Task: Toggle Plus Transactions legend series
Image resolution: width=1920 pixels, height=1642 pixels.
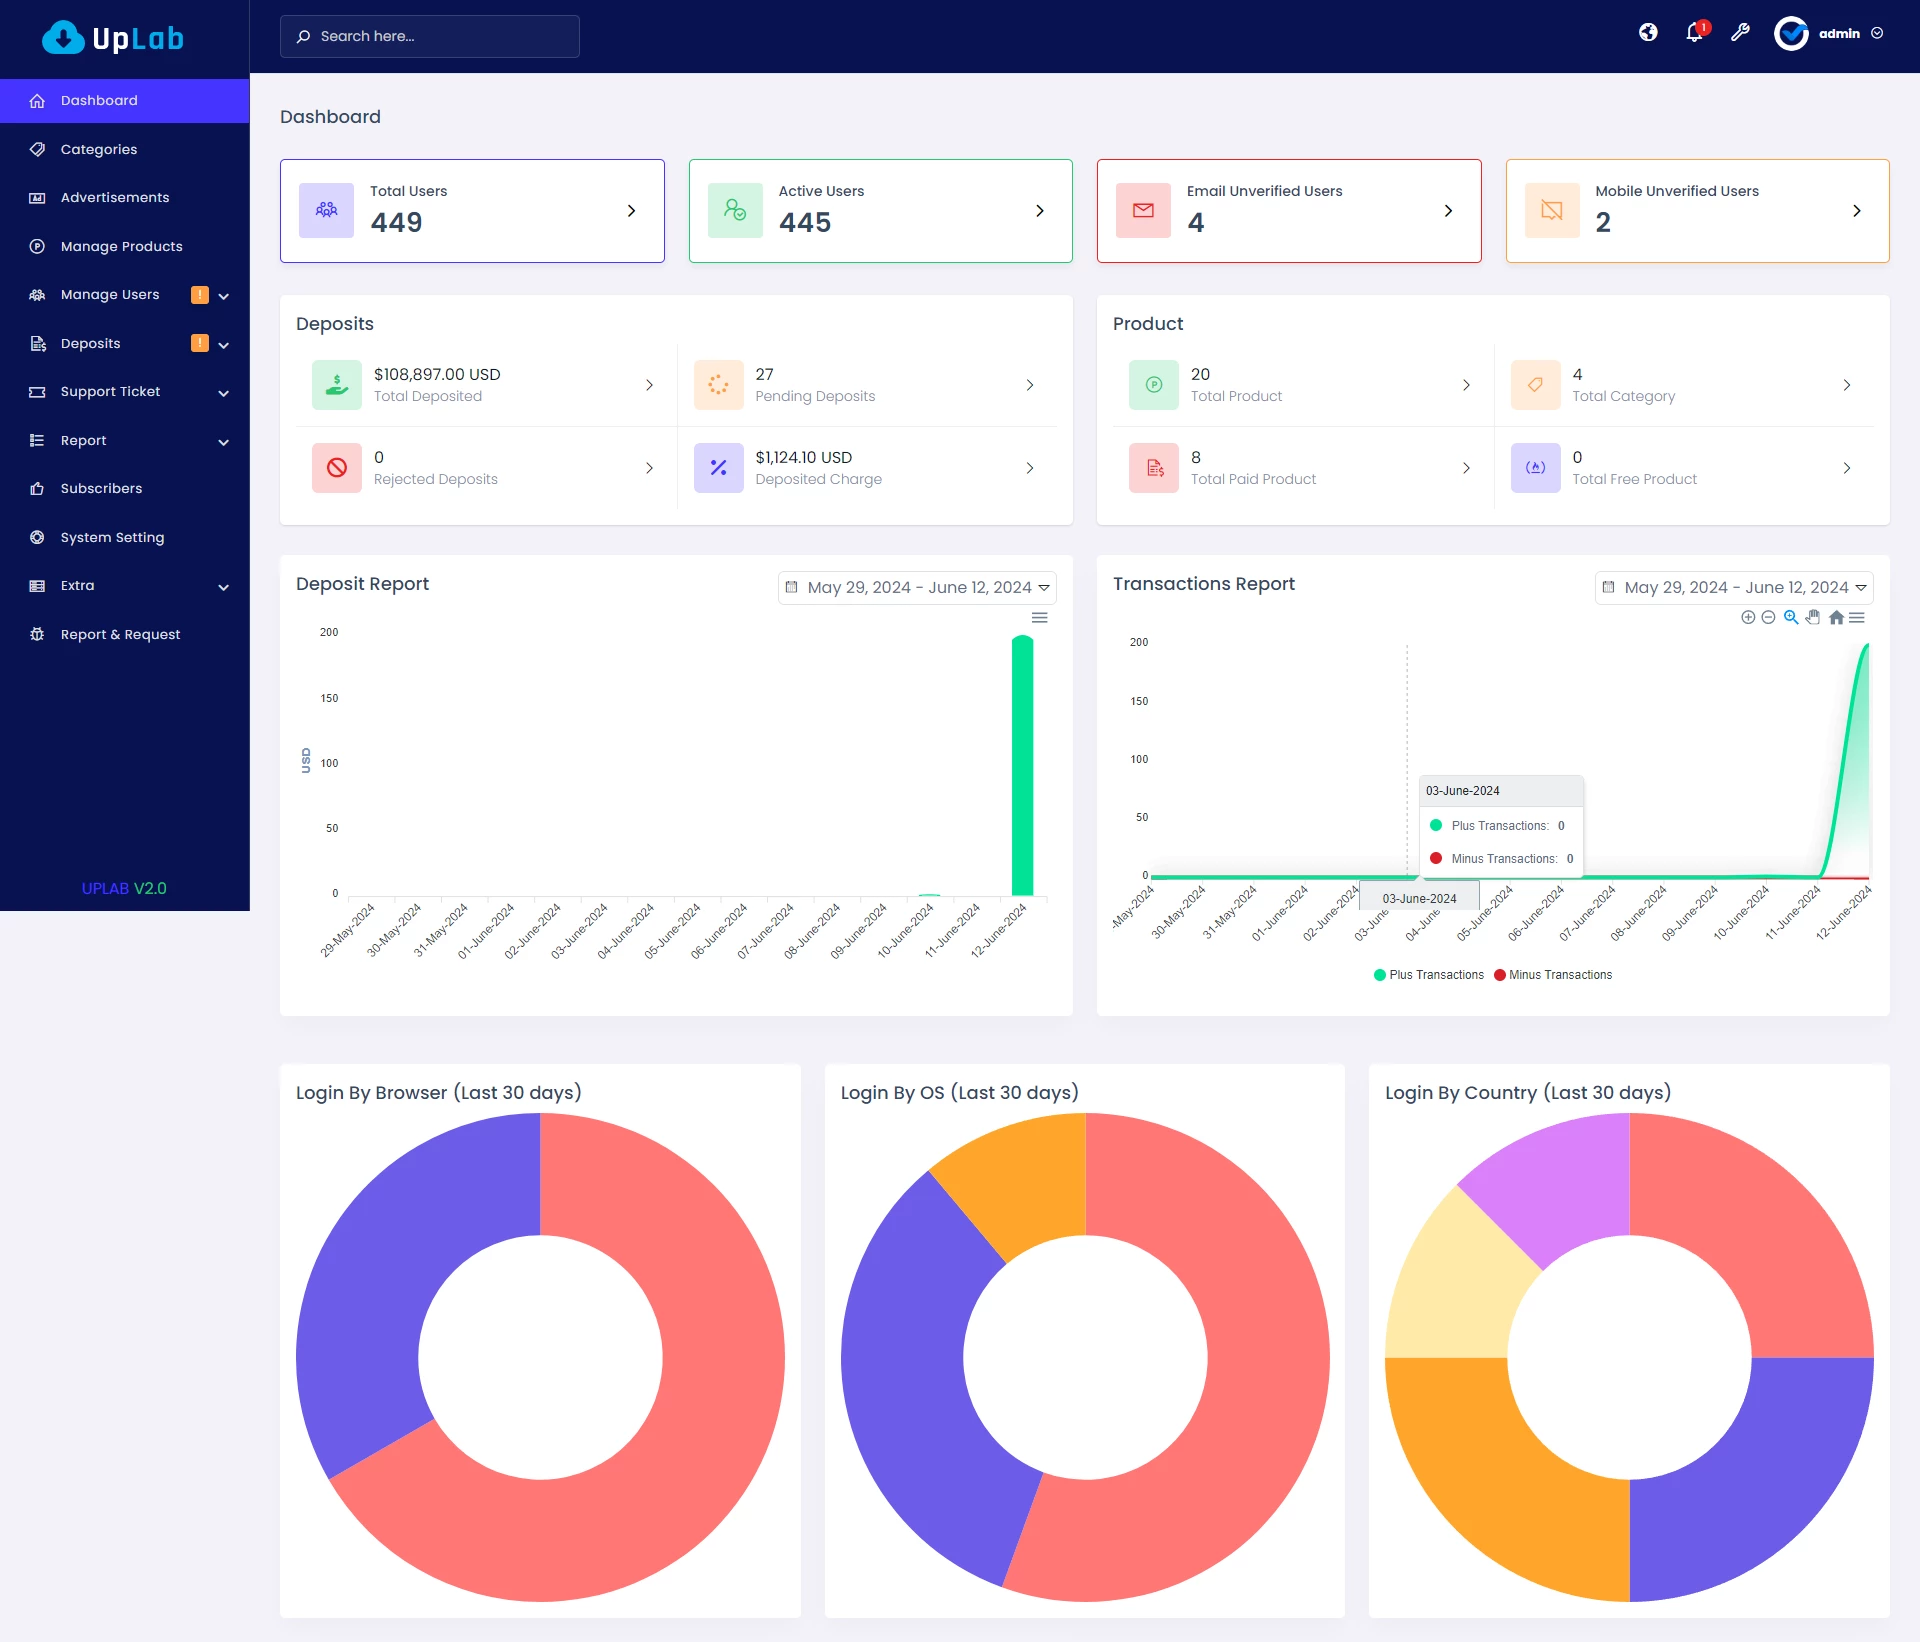Action: 1429,975
